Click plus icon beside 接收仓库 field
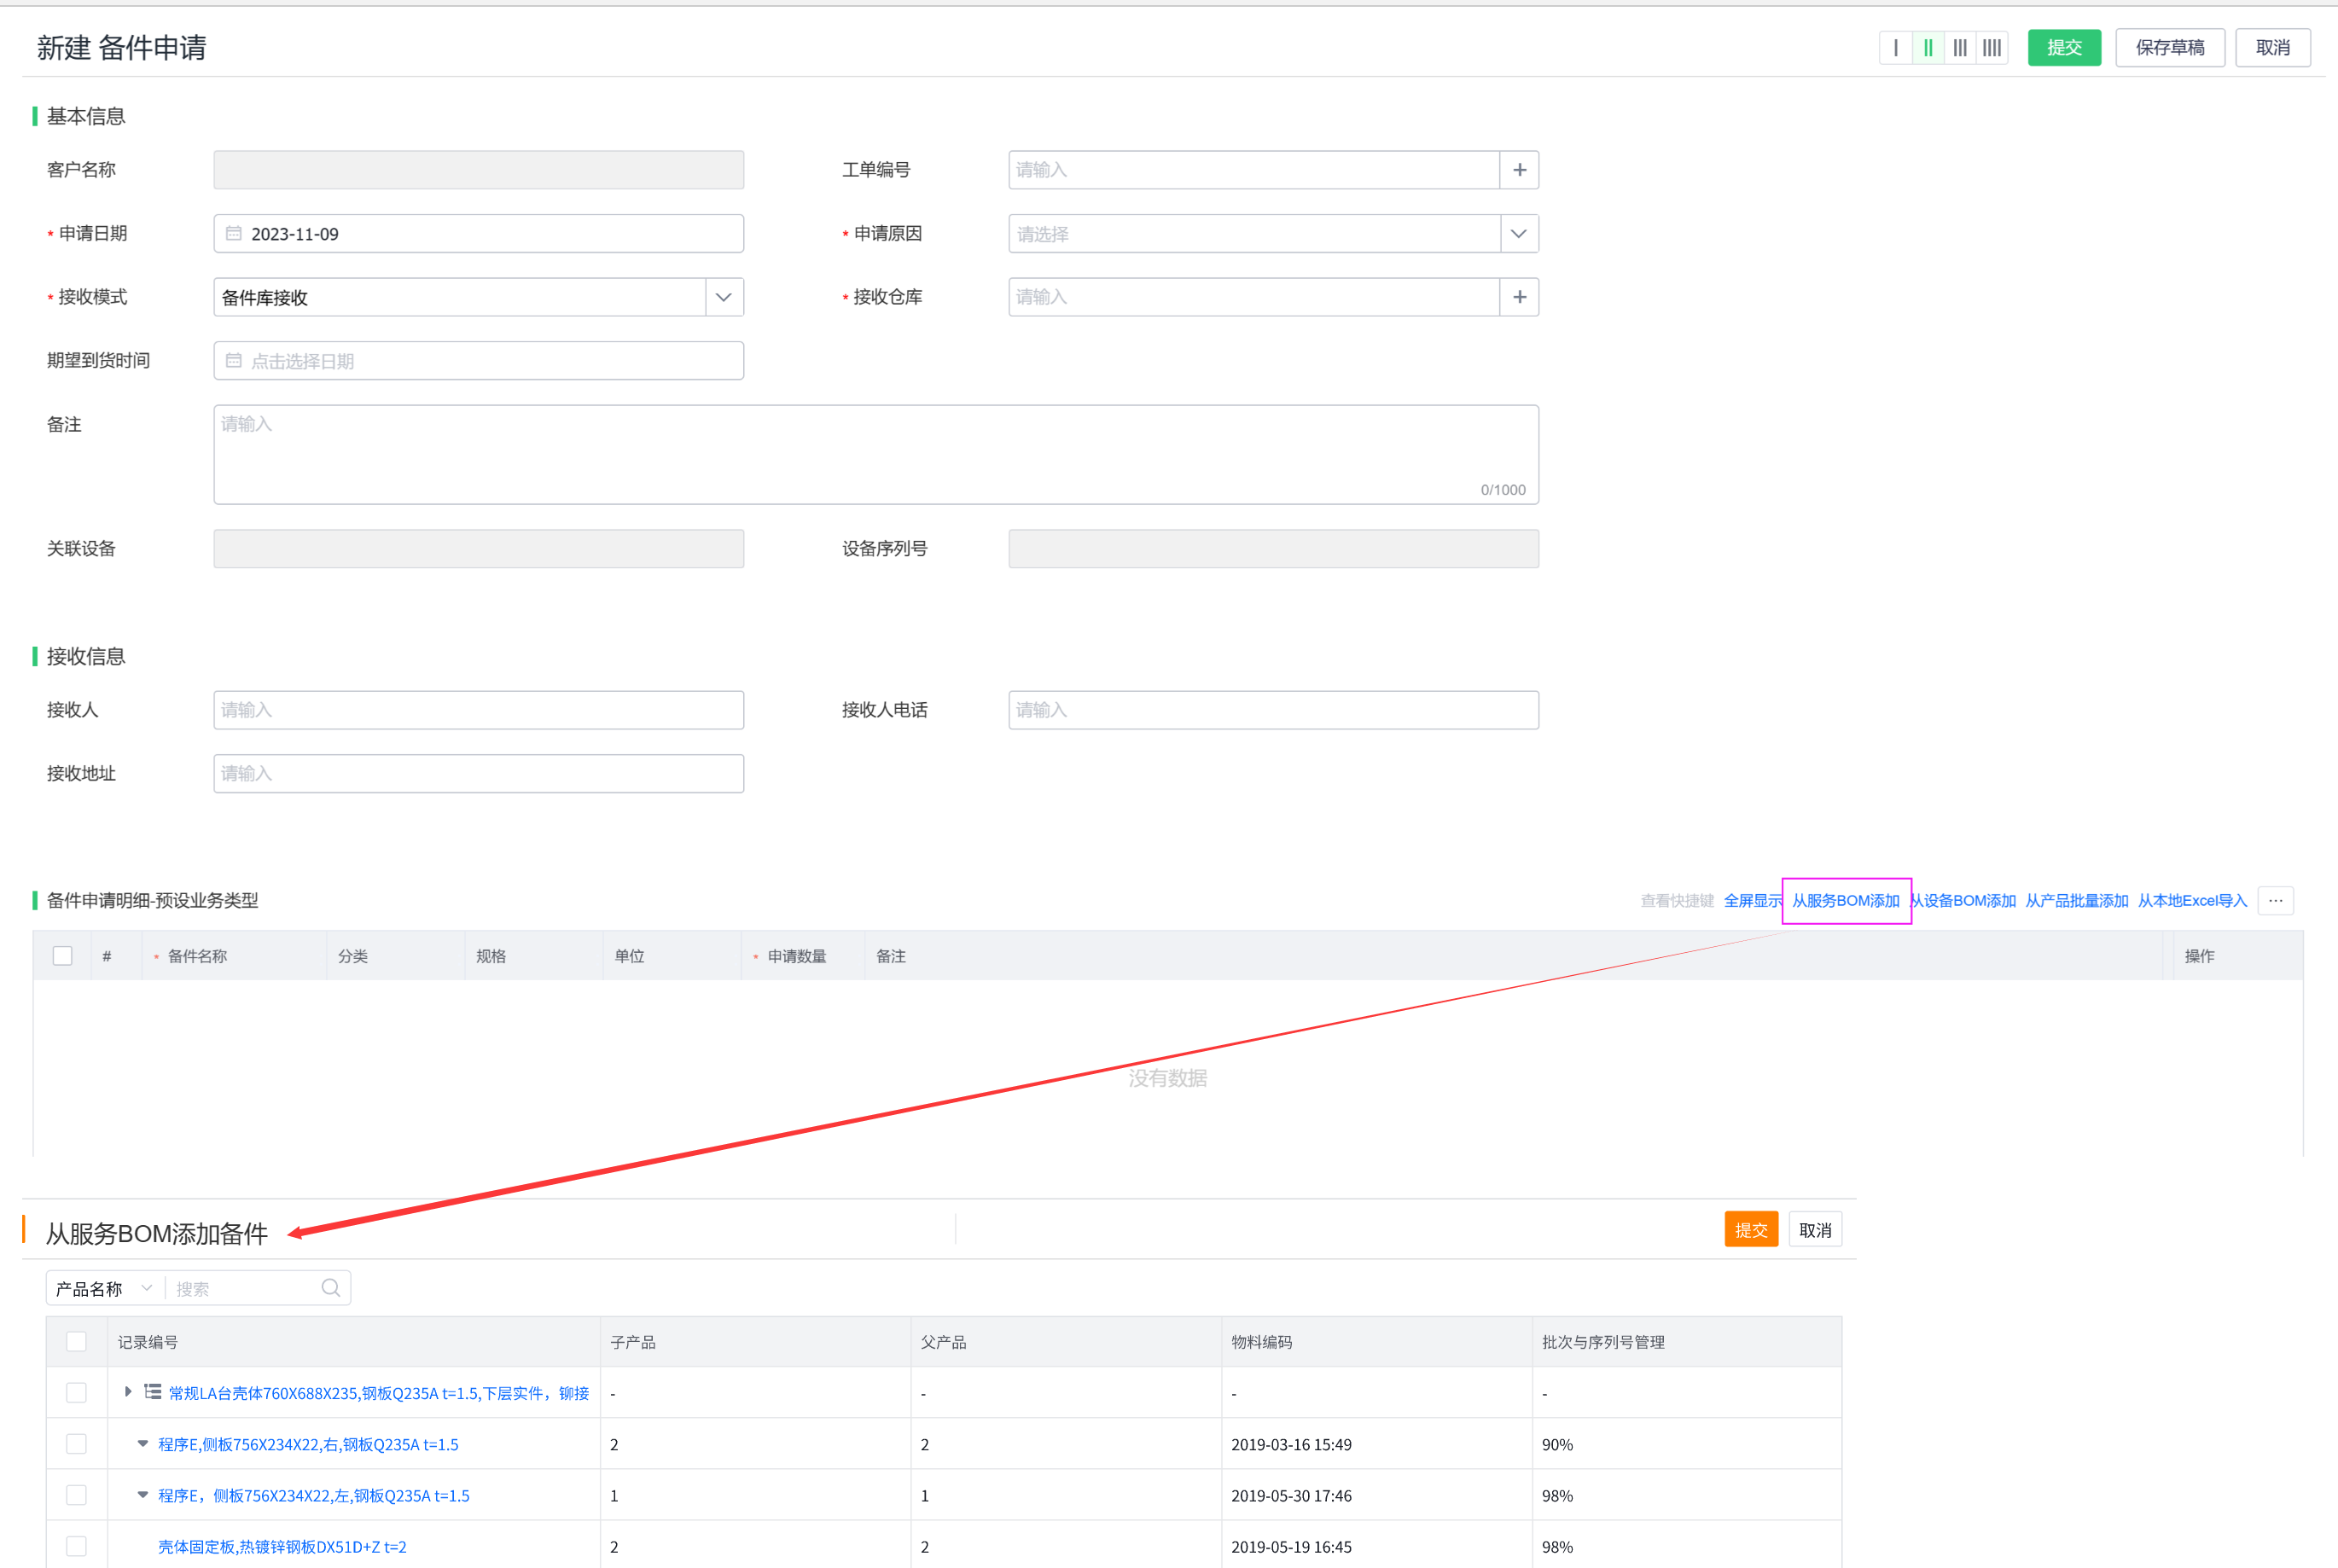 pyautogui.click(x=1519, y=297)
